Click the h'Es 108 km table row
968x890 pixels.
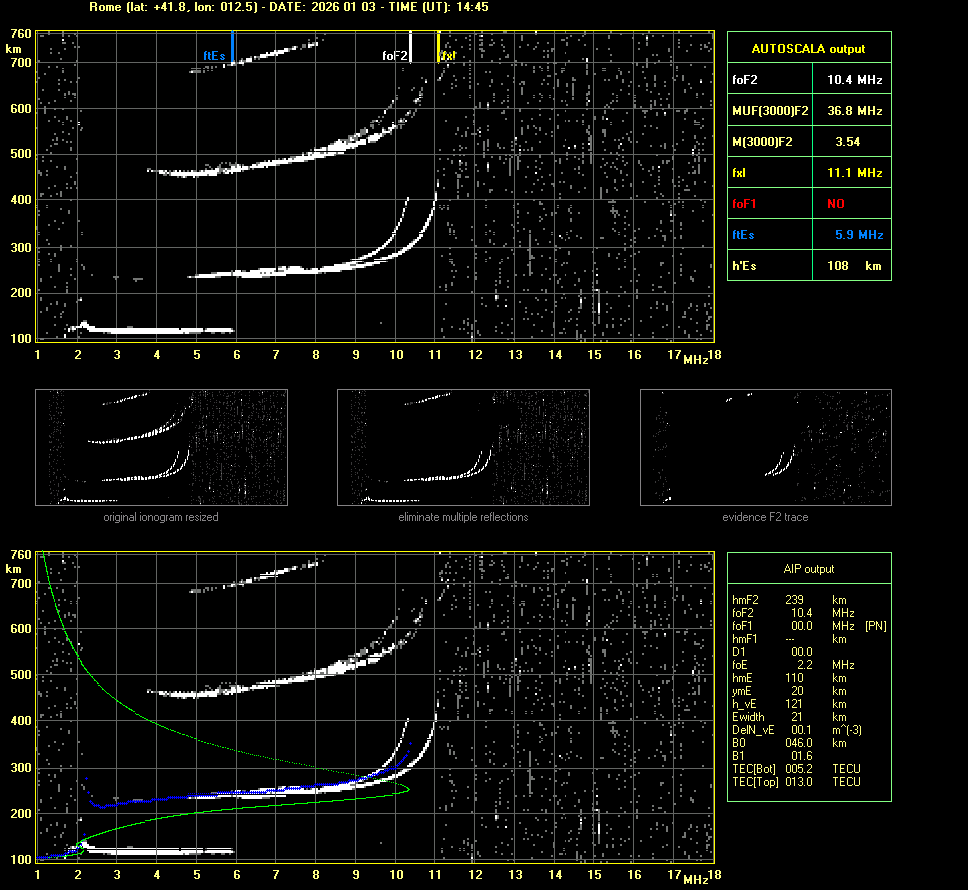808,266
